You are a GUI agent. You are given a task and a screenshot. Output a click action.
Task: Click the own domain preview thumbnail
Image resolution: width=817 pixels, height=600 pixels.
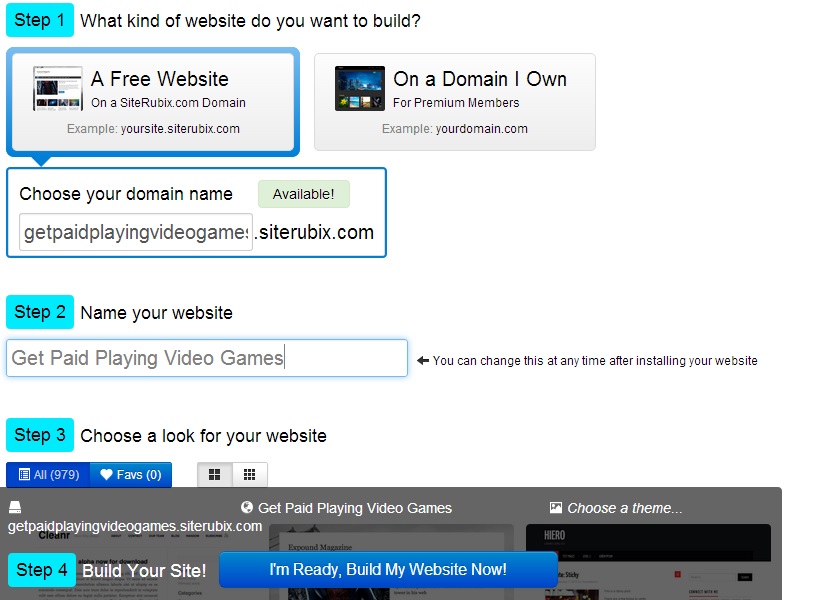[x=360, y=88]
